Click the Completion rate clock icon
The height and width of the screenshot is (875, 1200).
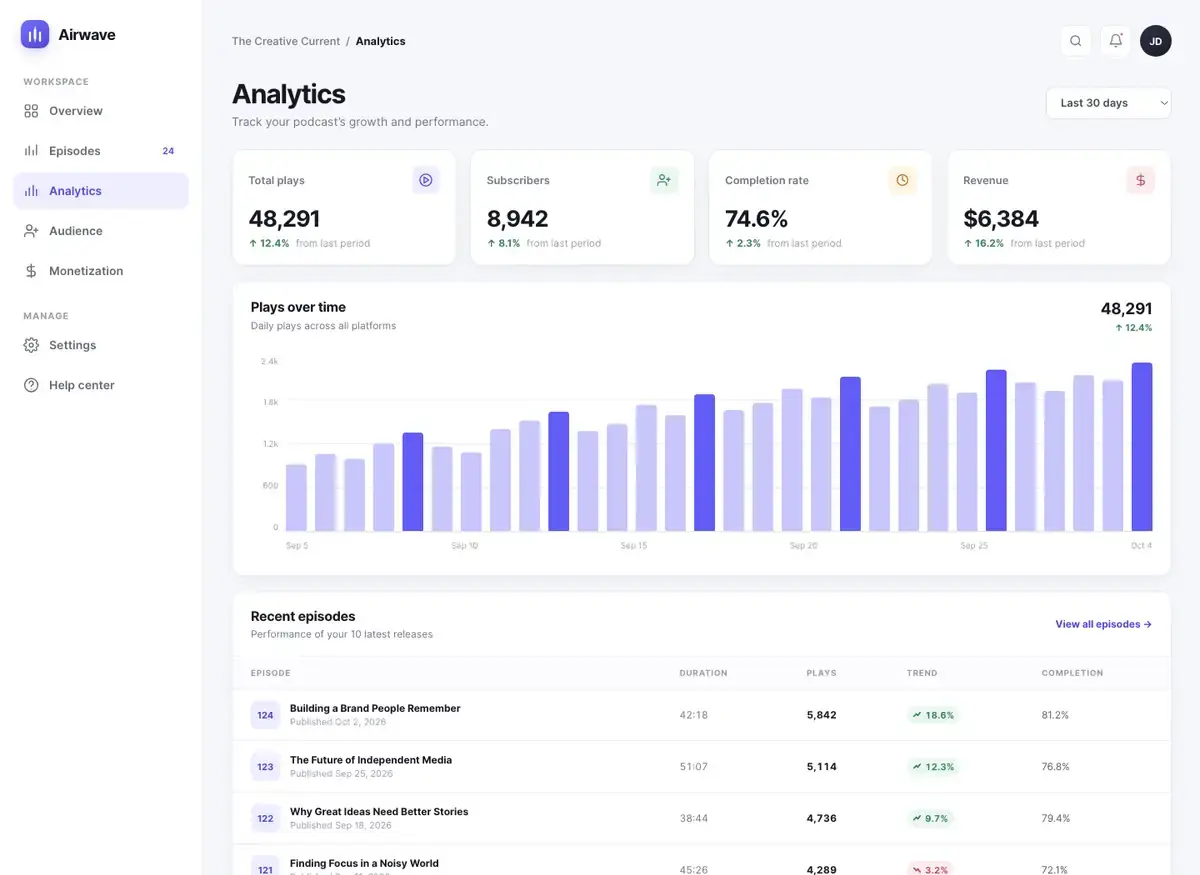point(902,180)
